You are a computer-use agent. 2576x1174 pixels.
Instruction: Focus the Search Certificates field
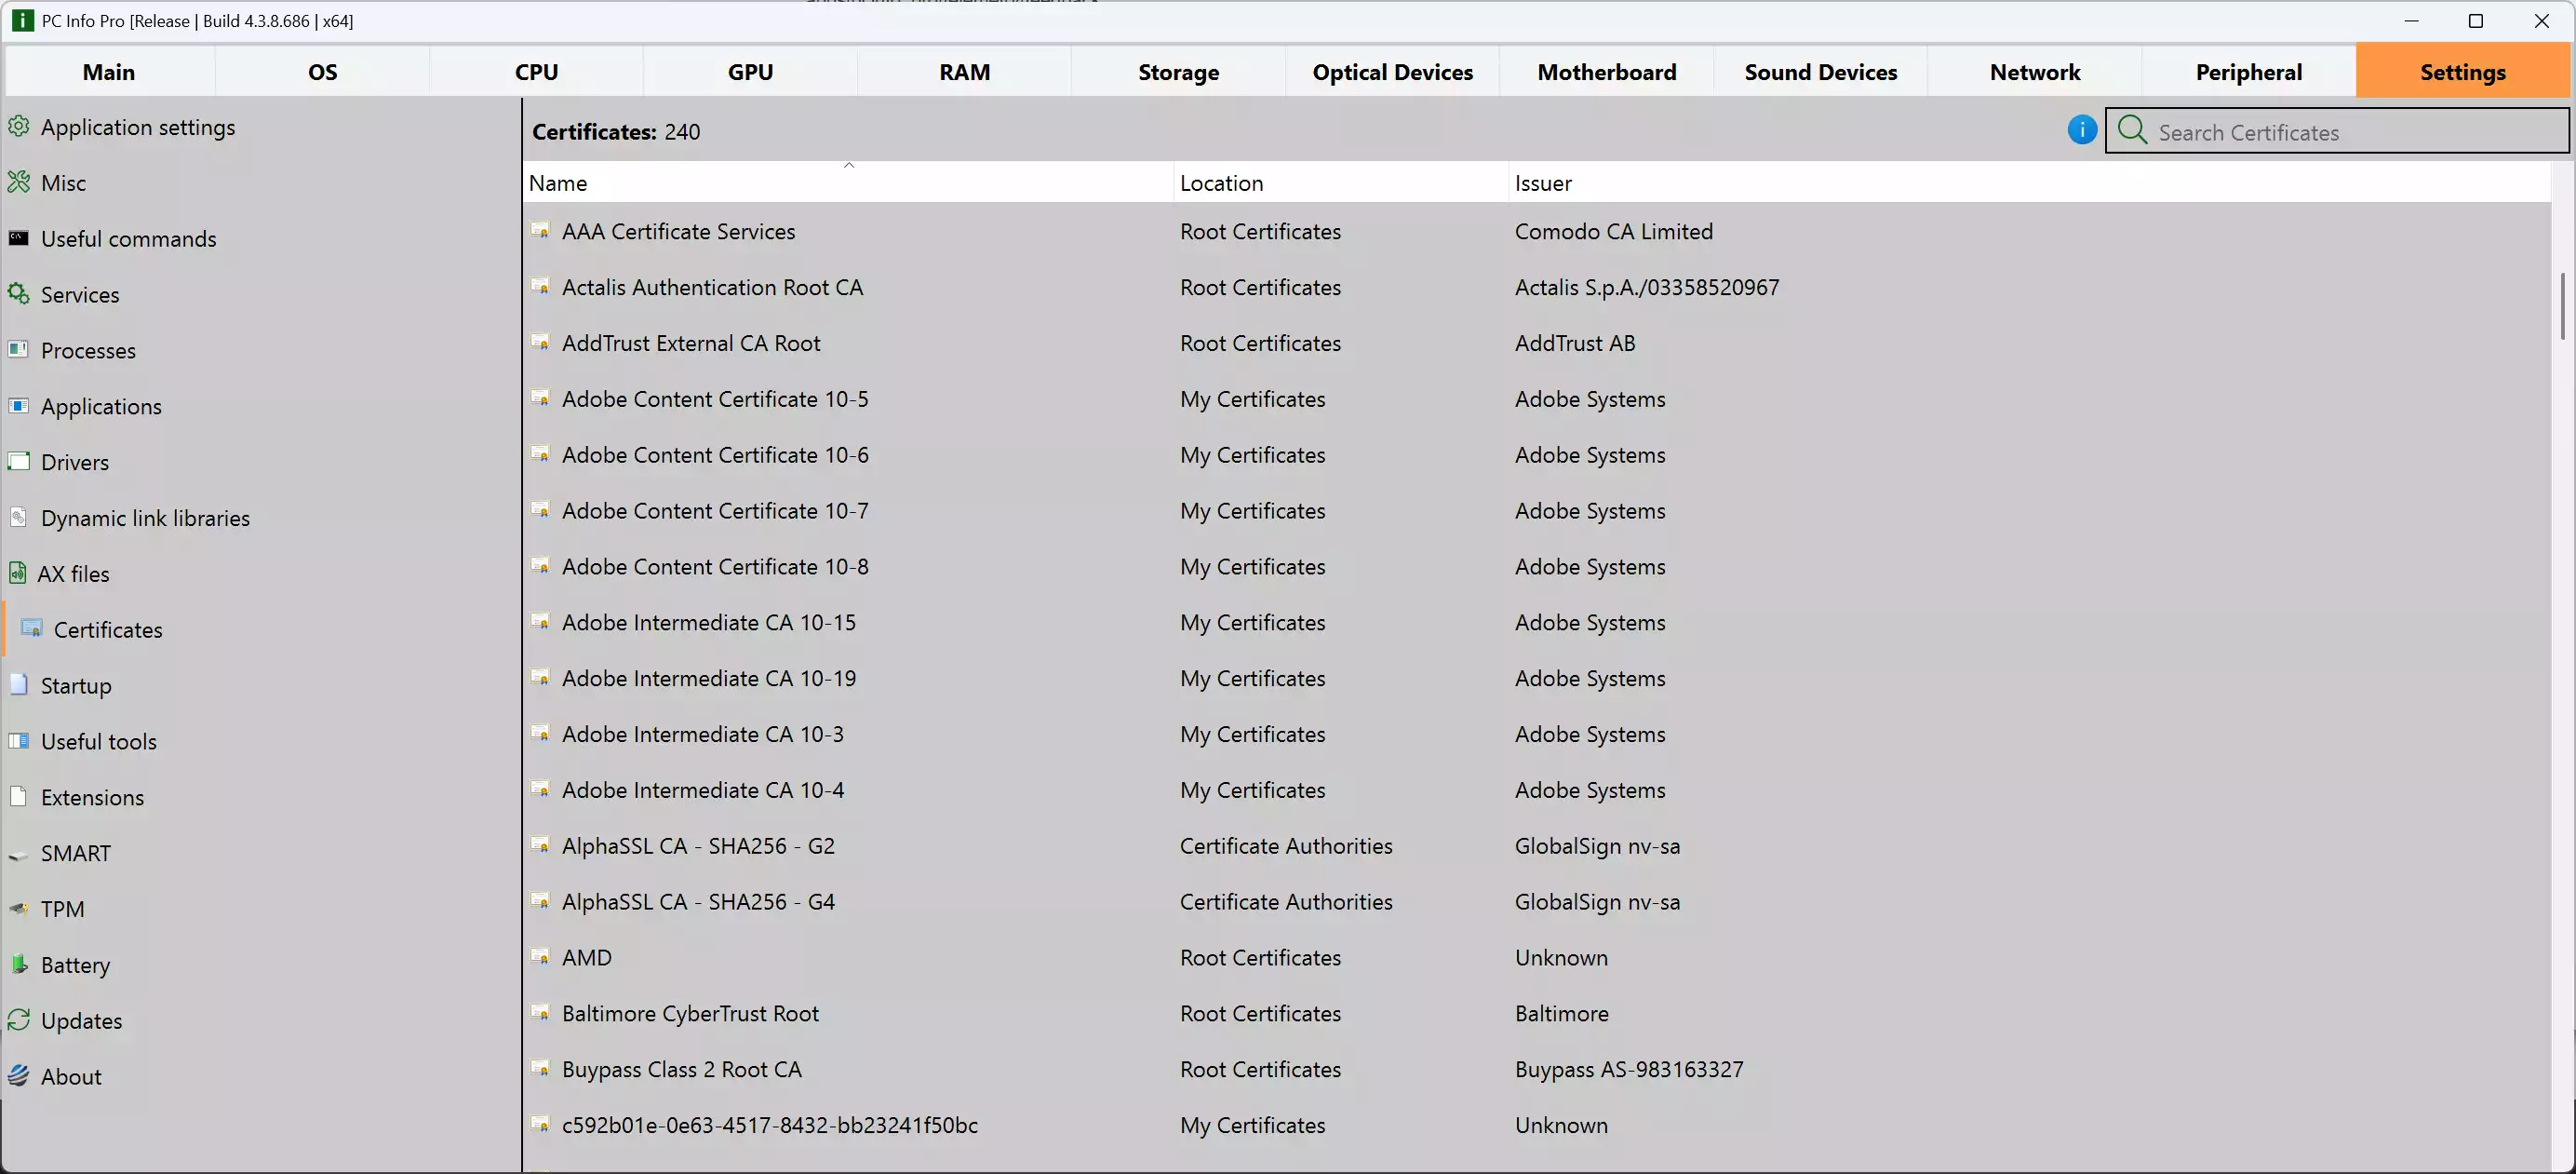[2337, 131]
